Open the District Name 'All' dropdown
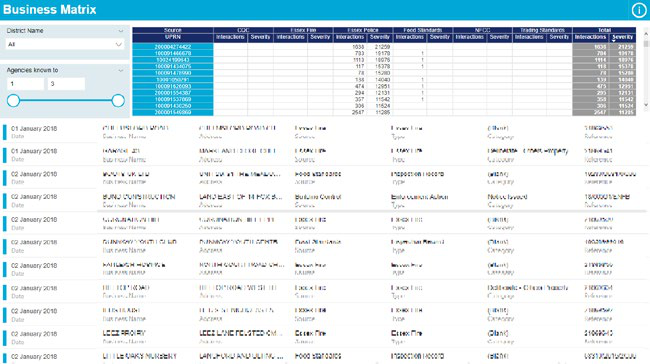650x364 pixels. 65,44
